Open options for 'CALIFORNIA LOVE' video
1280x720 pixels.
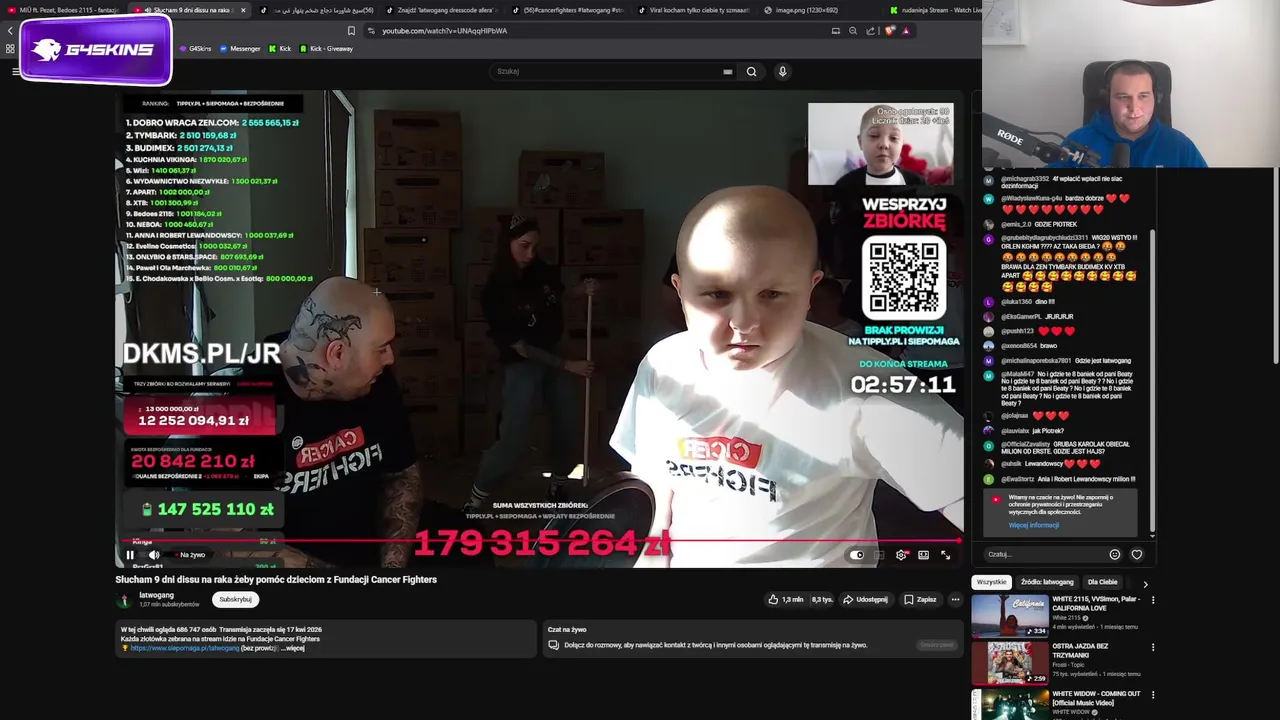click(1153, 600)
